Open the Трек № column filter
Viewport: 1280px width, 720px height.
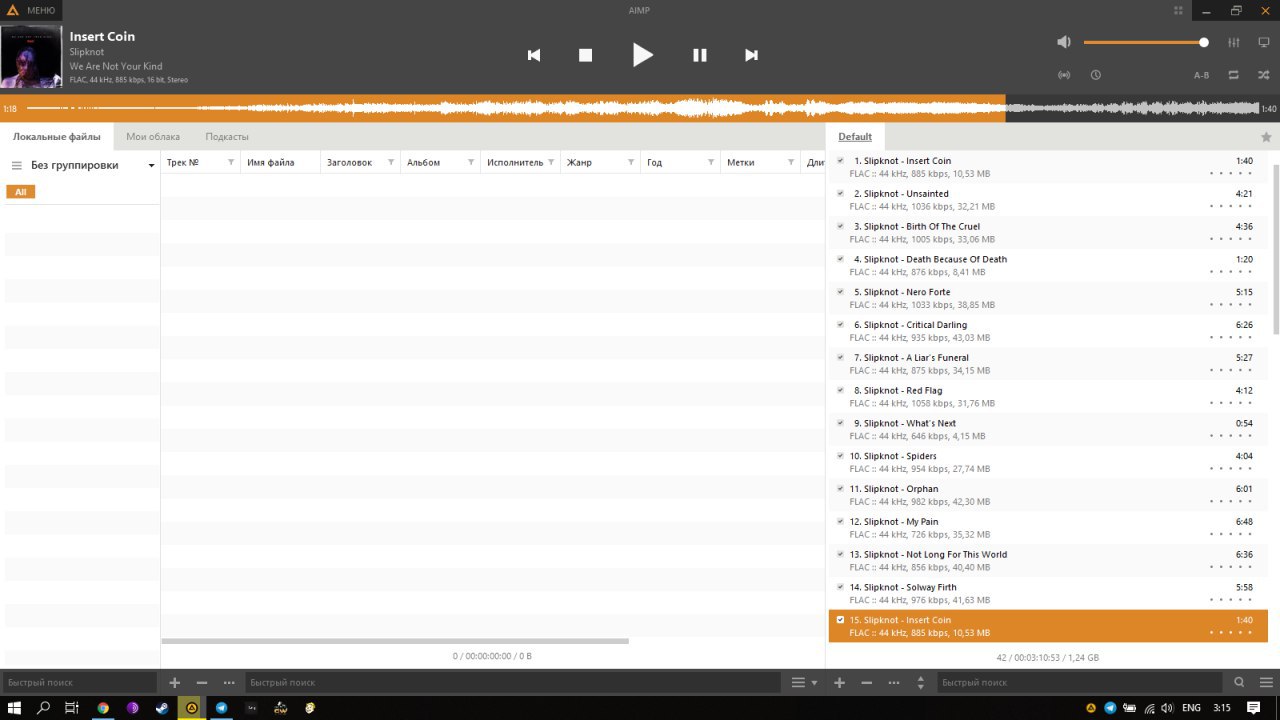231,162
